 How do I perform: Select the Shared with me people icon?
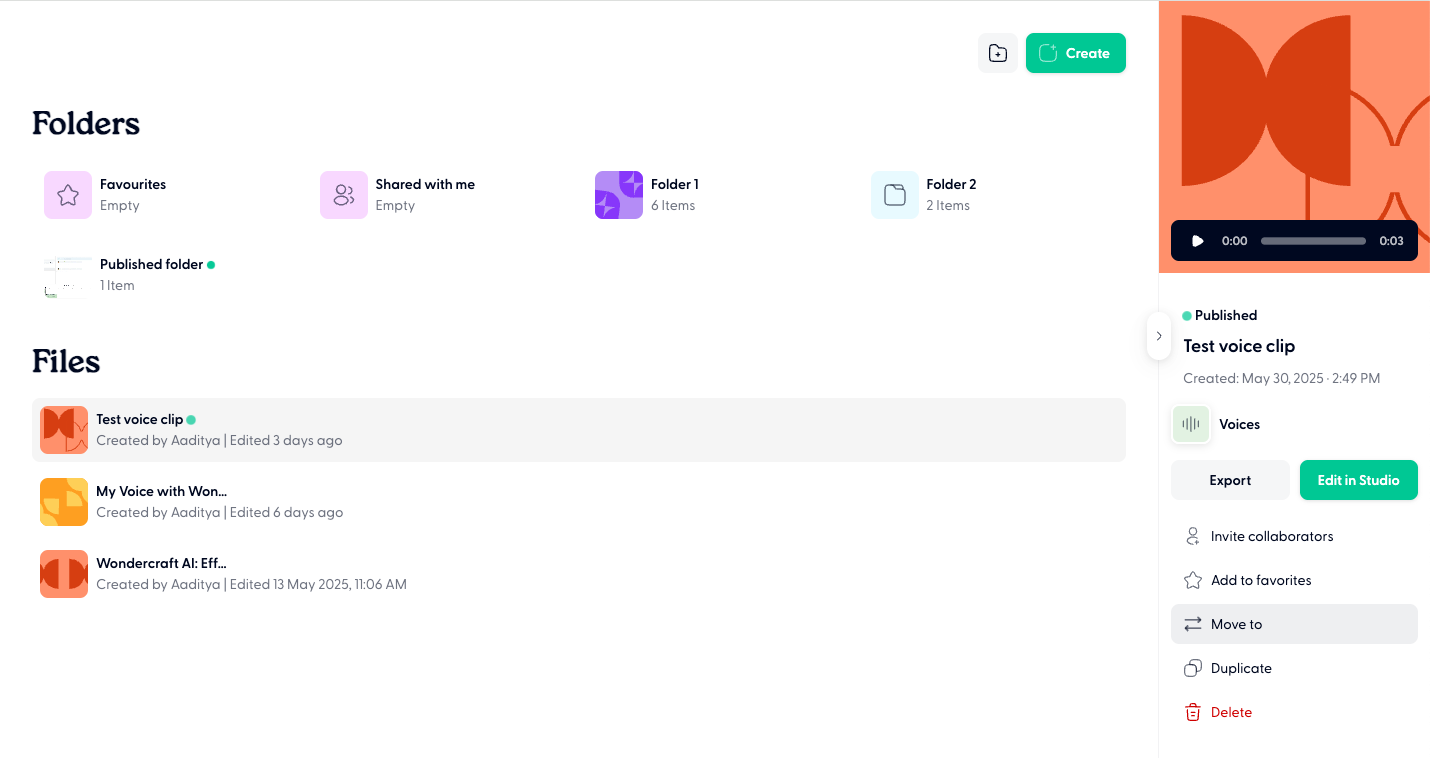tap(343, 195)
